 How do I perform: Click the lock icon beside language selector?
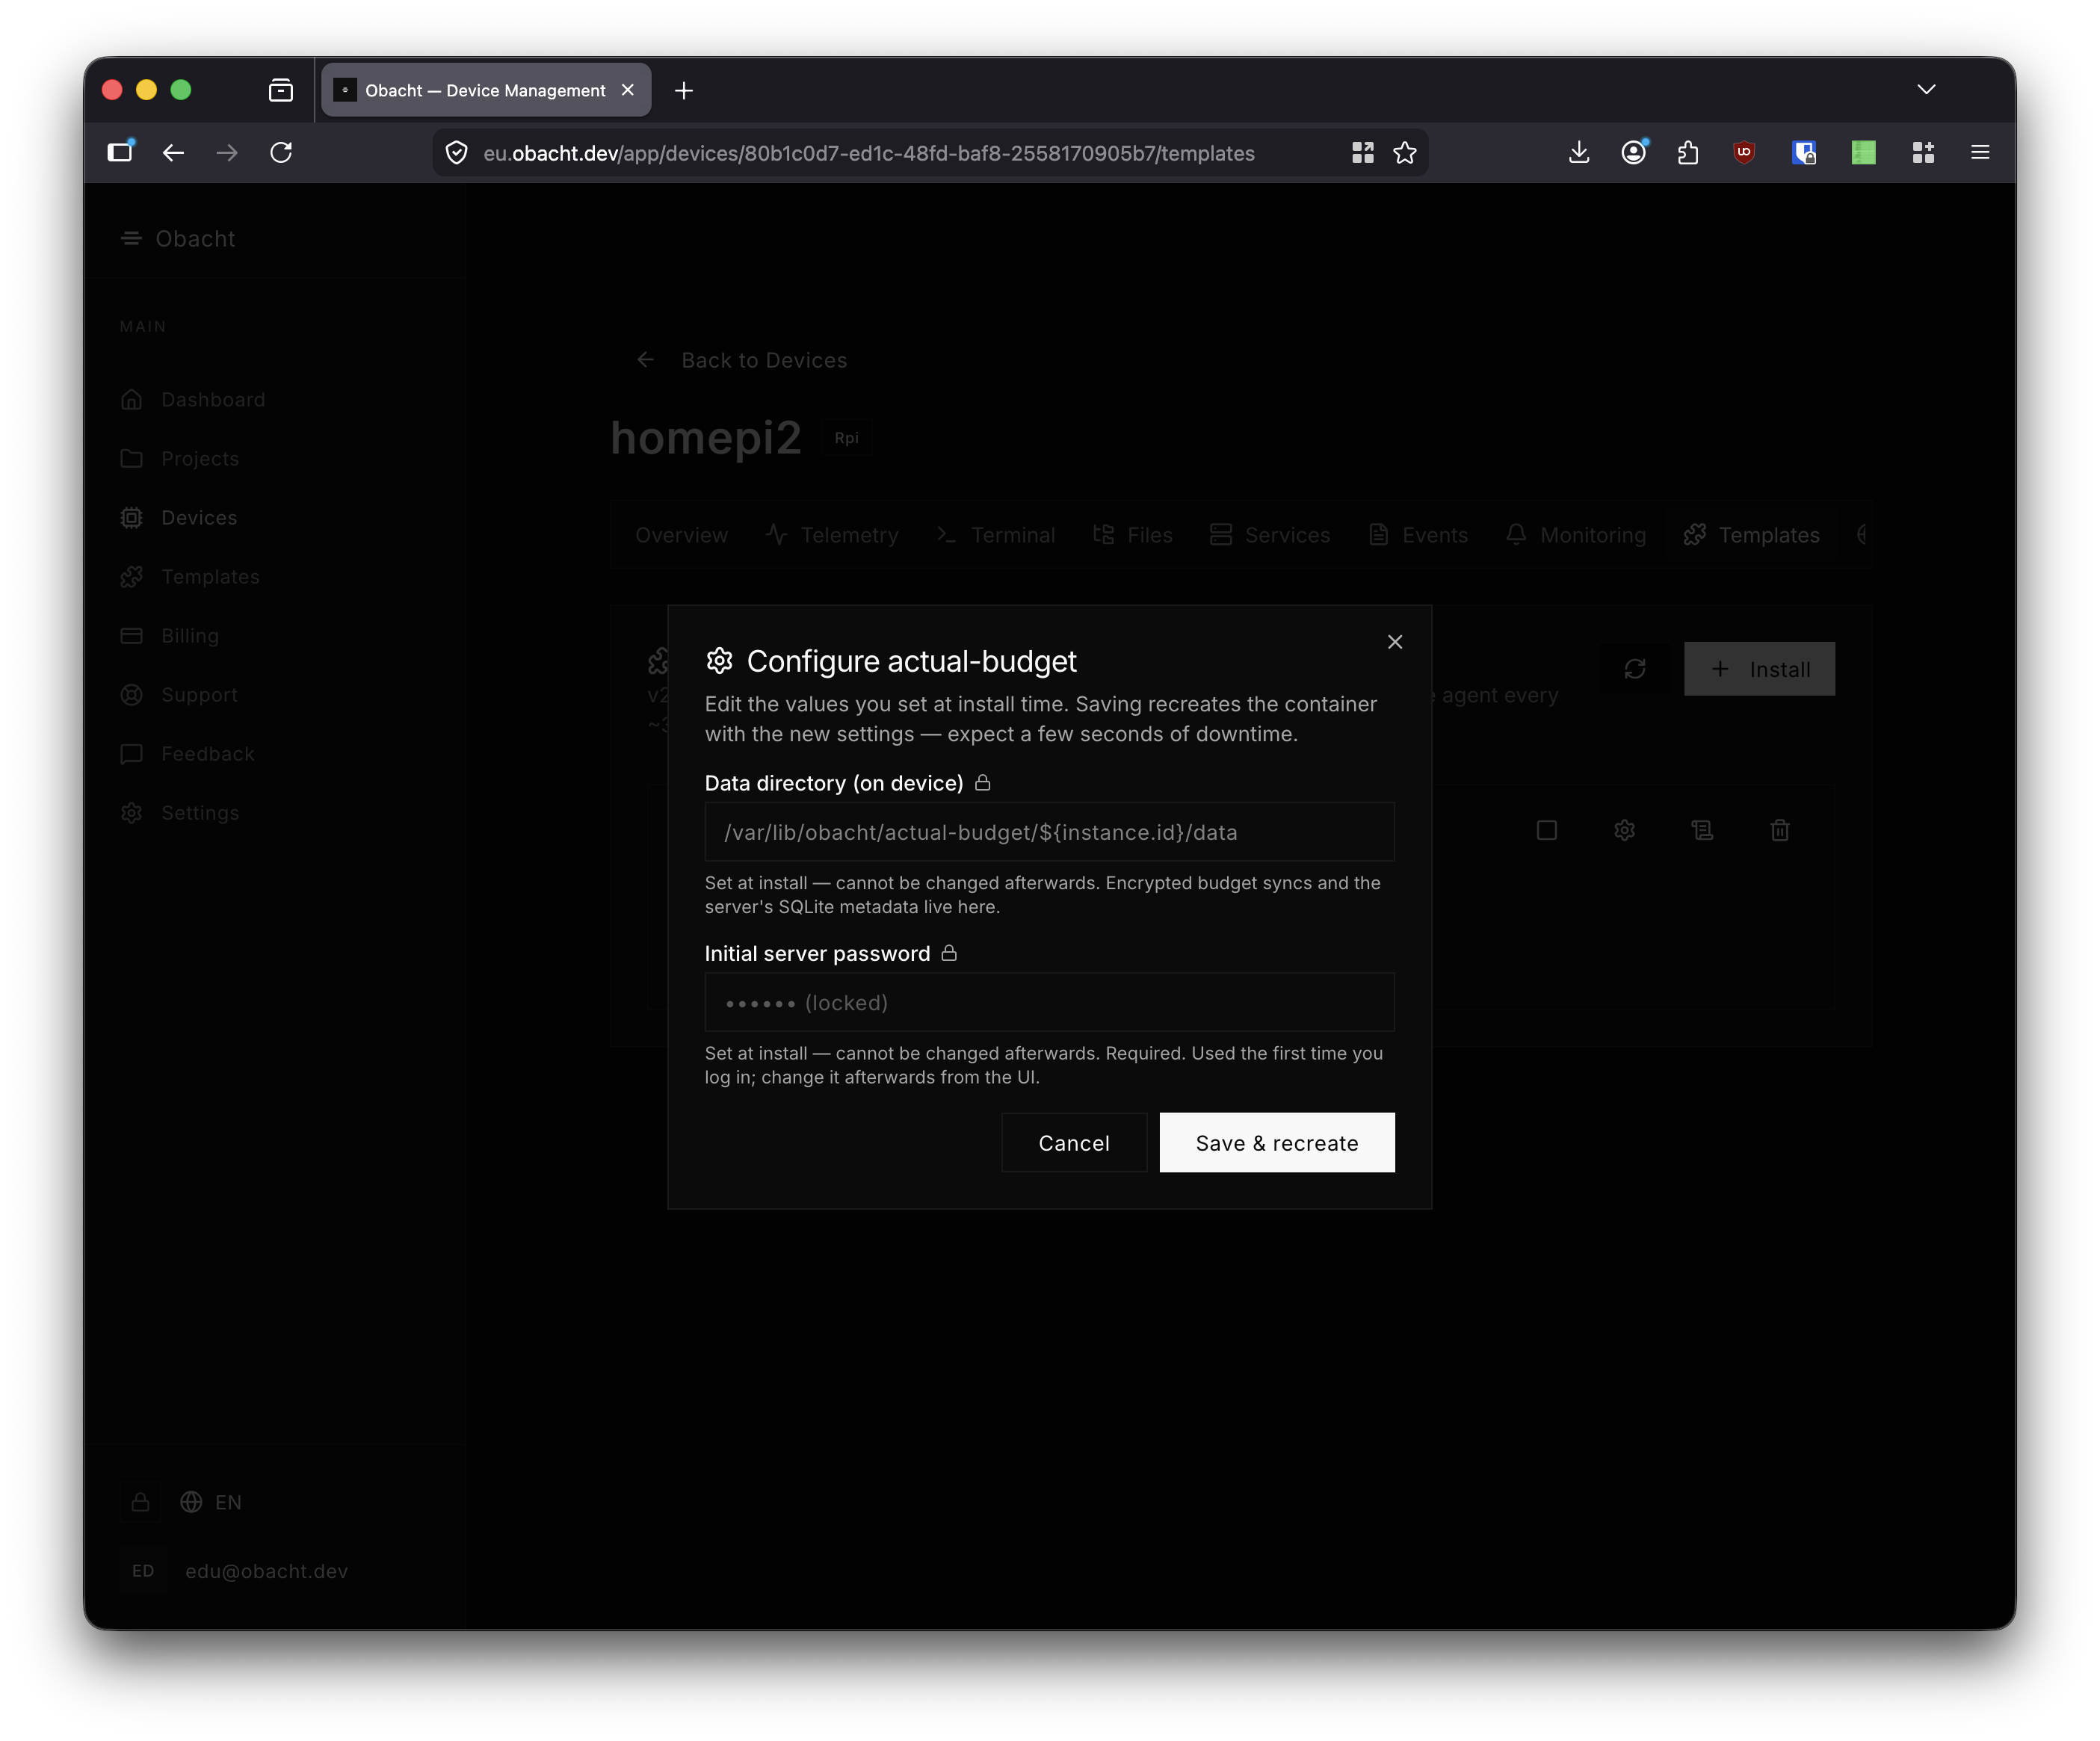coord(141,1502)
